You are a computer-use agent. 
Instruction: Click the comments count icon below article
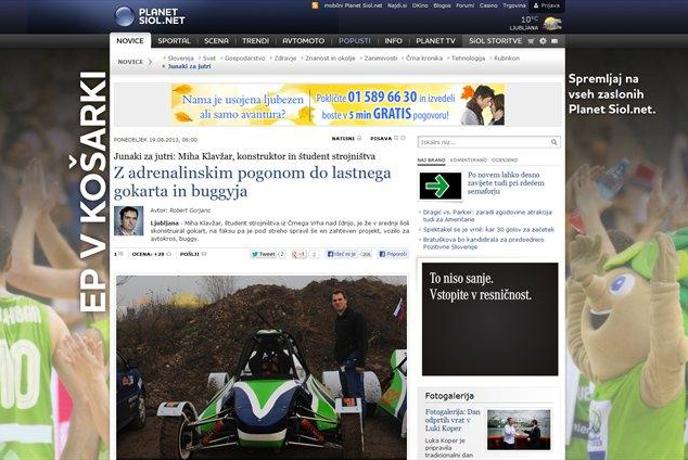click(118, 254)
